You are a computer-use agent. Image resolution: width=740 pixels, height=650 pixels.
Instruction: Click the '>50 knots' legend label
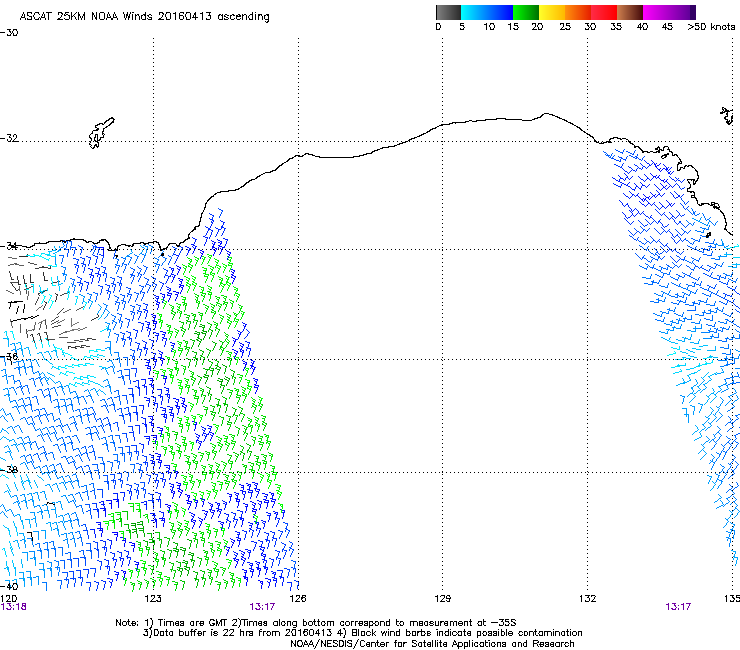click(711, 27)
